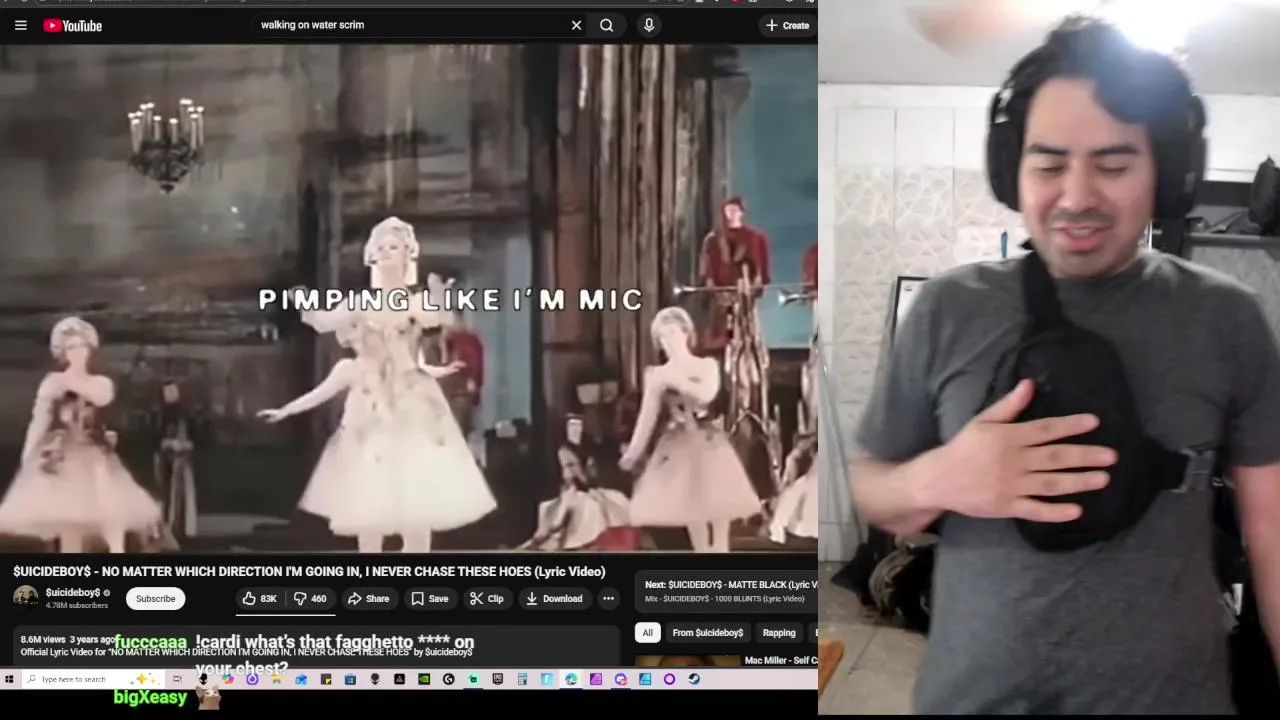Viewport: 1280px width, 720px height.
Task: Click the video player to pause playback
Action: [x=409, y=298]
